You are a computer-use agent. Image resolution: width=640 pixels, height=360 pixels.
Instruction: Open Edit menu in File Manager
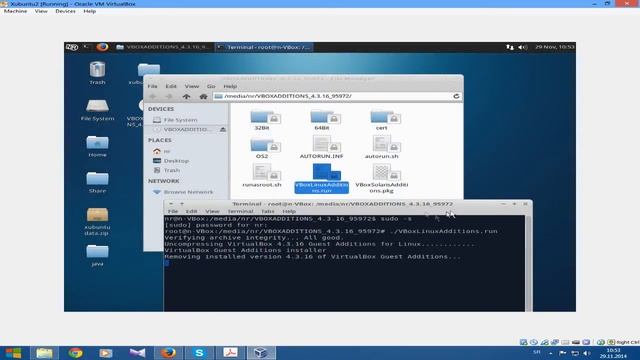171,86
